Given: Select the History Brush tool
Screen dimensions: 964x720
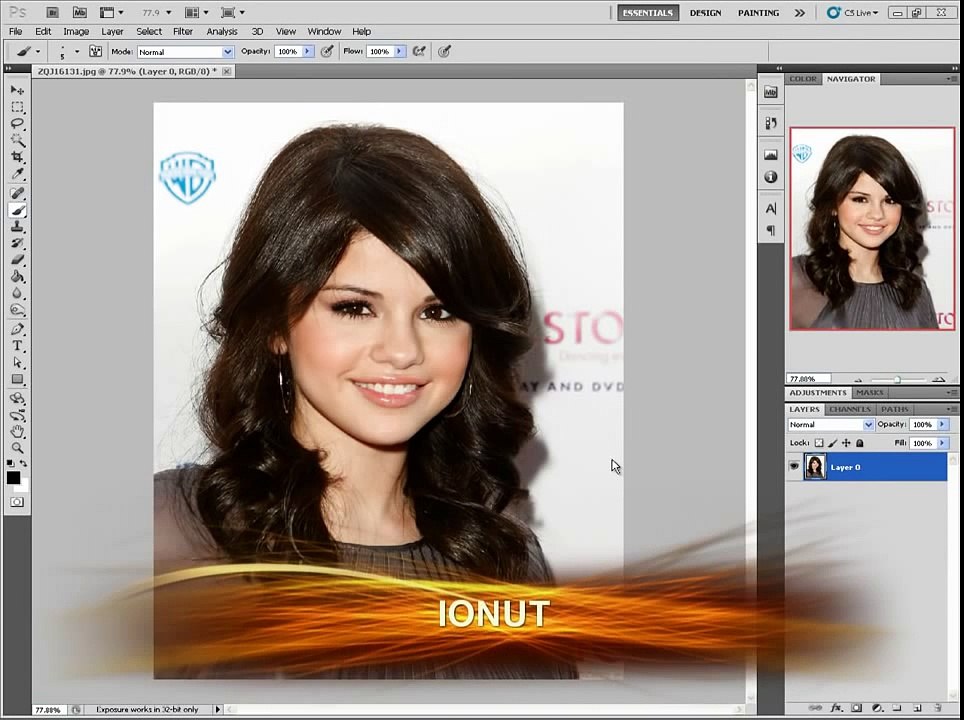Looking at the screenshot, I should [17, 243].
